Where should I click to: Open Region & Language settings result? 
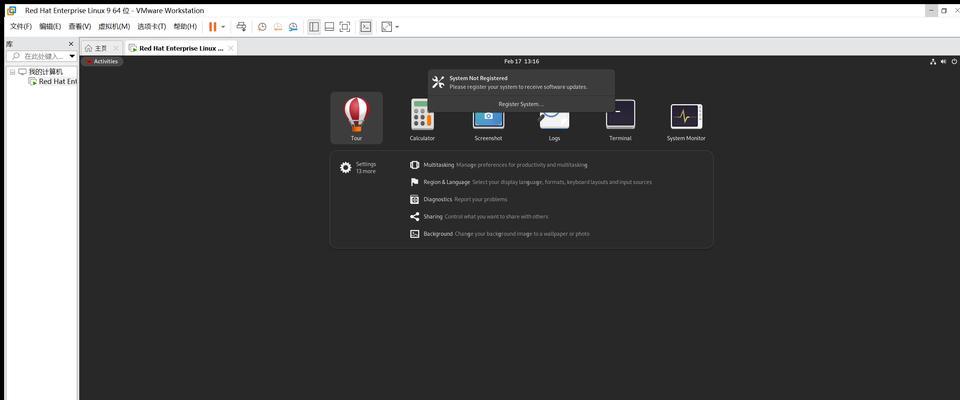[x=530, y=182]
